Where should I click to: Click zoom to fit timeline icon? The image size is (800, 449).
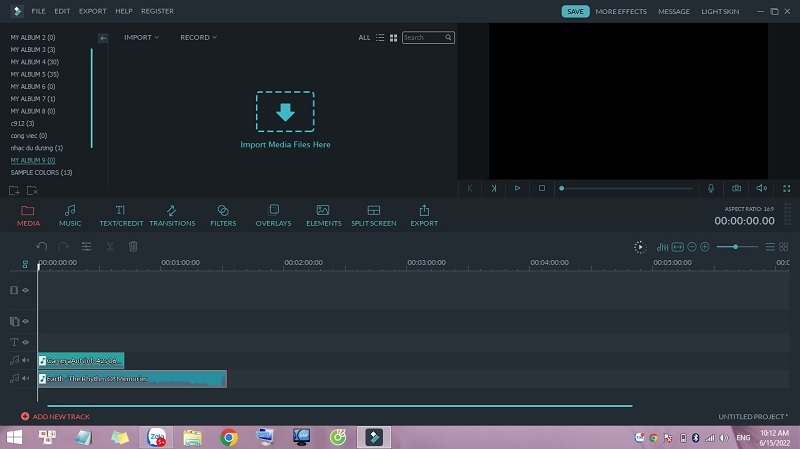[678, 247]
